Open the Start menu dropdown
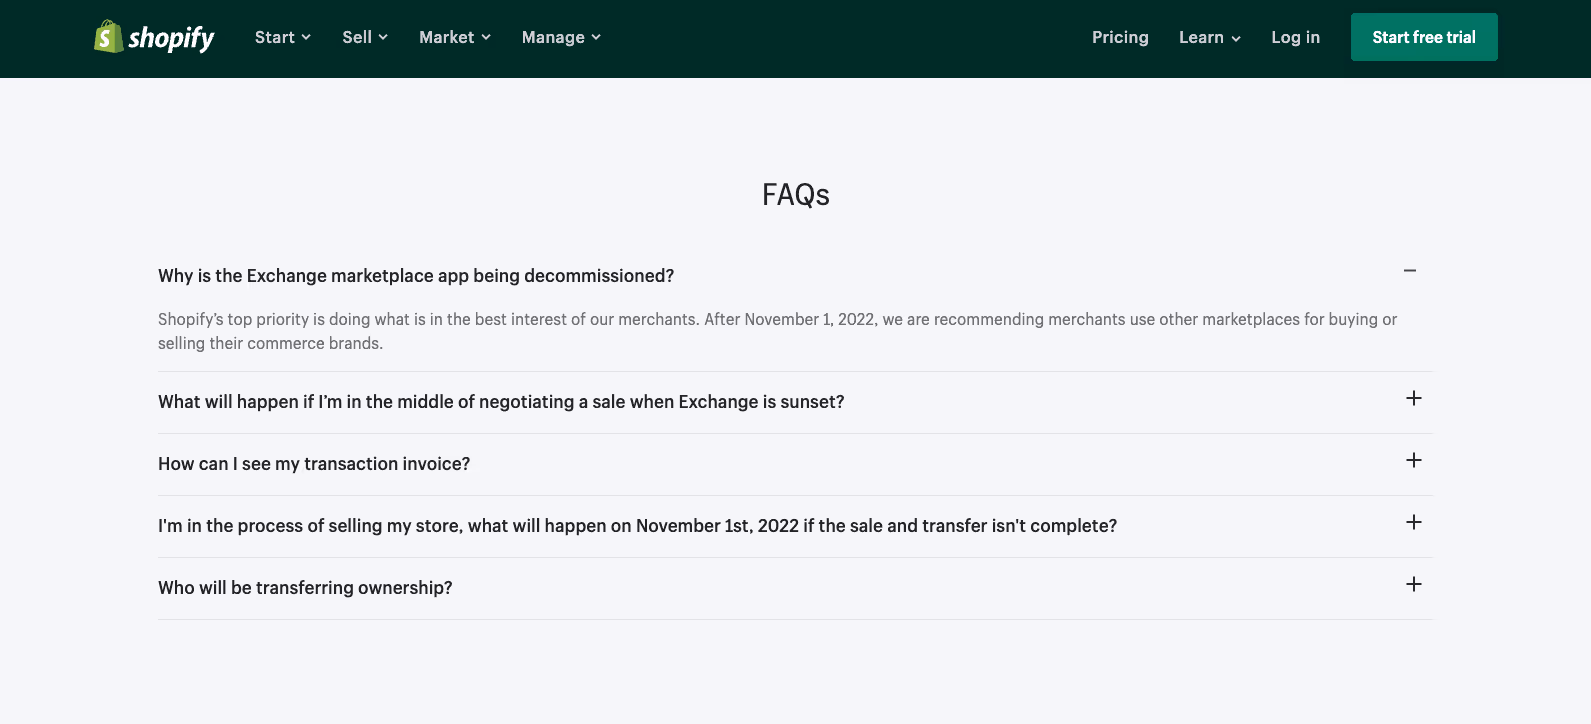Viewport: 1591px width, 724px height. point(283,37)
